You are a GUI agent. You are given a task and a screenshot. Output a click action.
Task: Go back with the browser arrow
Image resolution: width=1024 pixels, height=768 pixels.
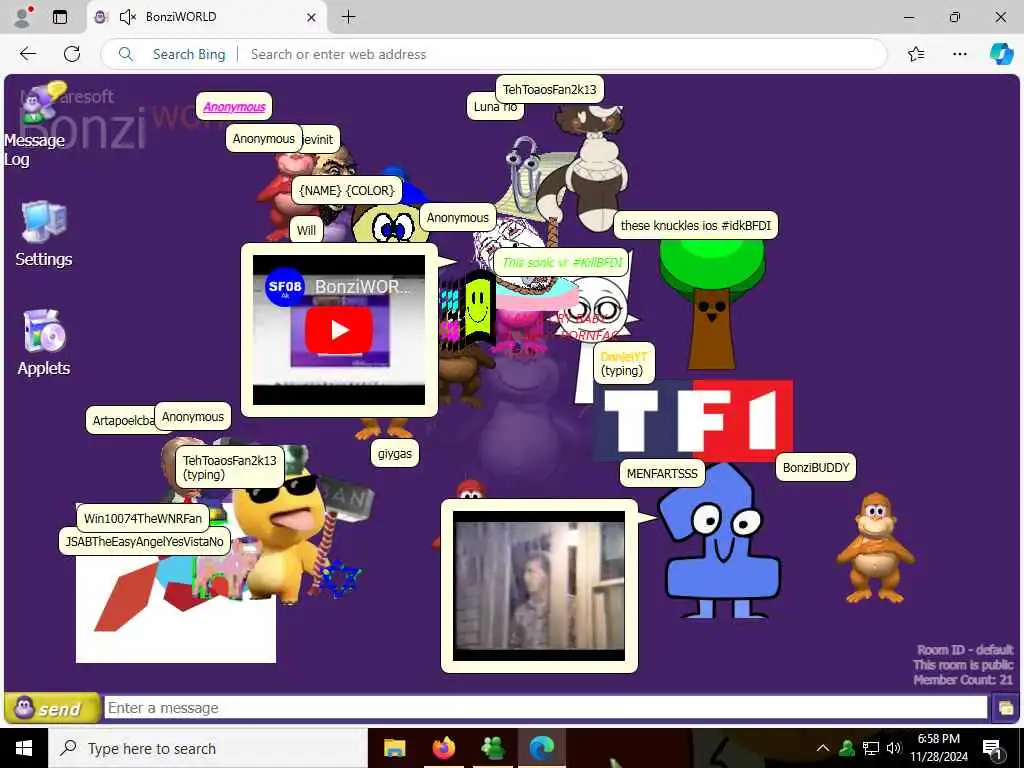click(x=28, y=54)
